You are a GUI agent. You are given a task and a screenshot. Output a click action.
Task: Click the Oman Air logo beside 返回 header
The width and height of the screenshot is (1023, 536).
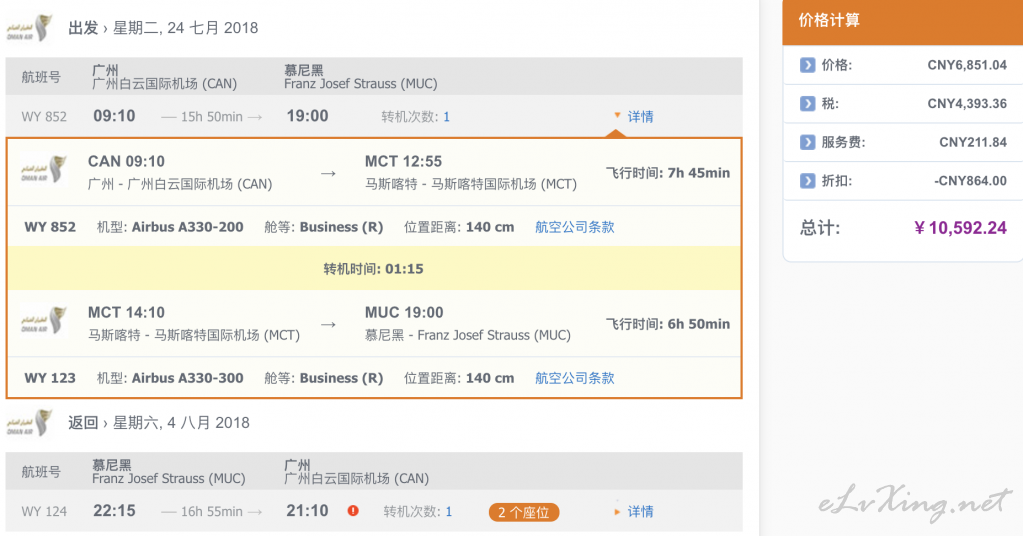click(x=29, y=423)
